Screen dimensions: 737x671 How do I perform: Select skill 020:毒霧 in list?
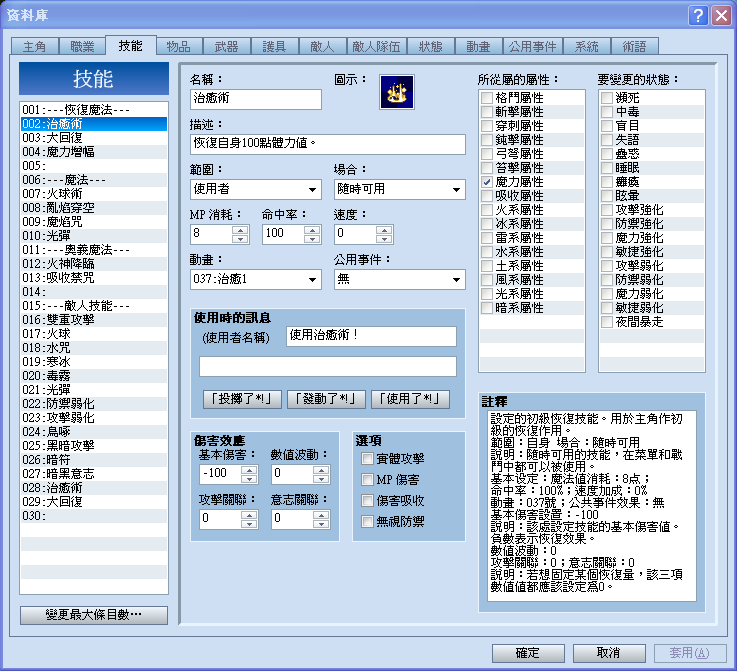coord(94,376)
